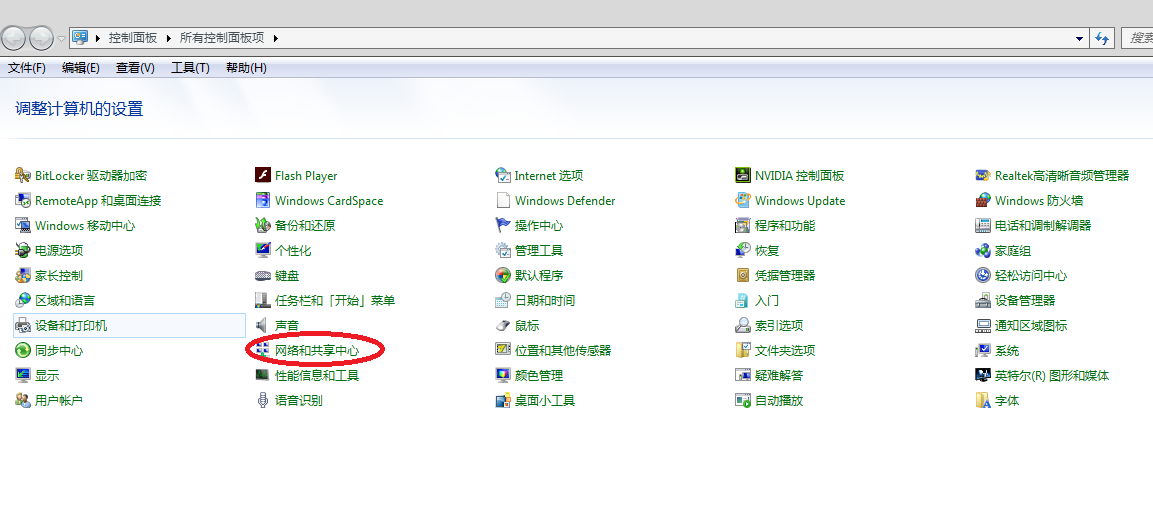Expand the arrow after 控制面板 breadcrumb
The width and height of the screenshot is (1153, 515).
click(168, 38)
